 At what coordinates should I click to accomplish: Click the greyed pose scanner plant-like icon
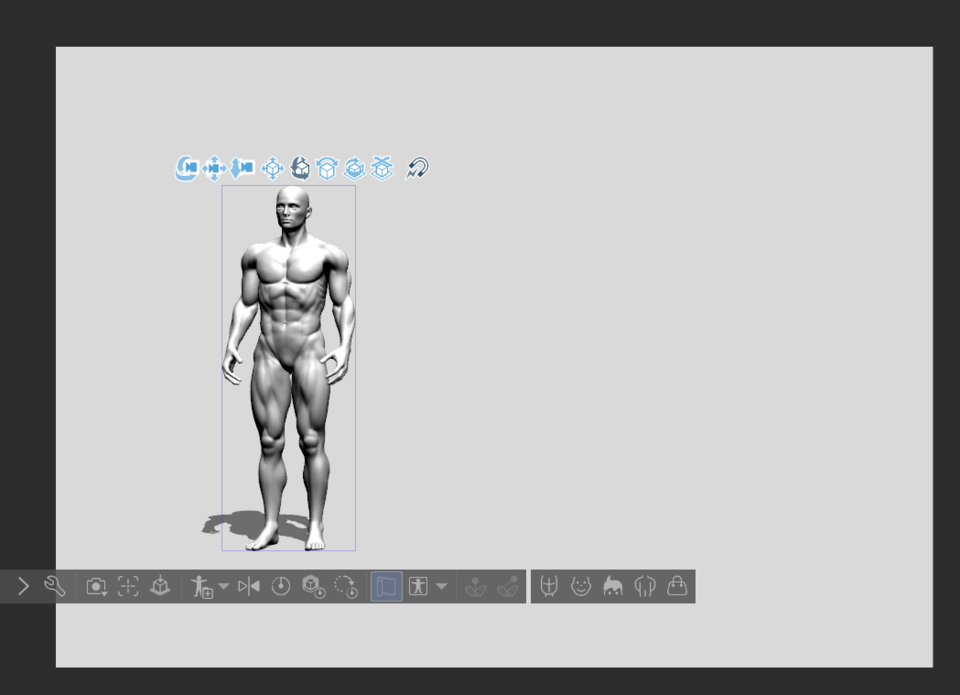point(476,587)
